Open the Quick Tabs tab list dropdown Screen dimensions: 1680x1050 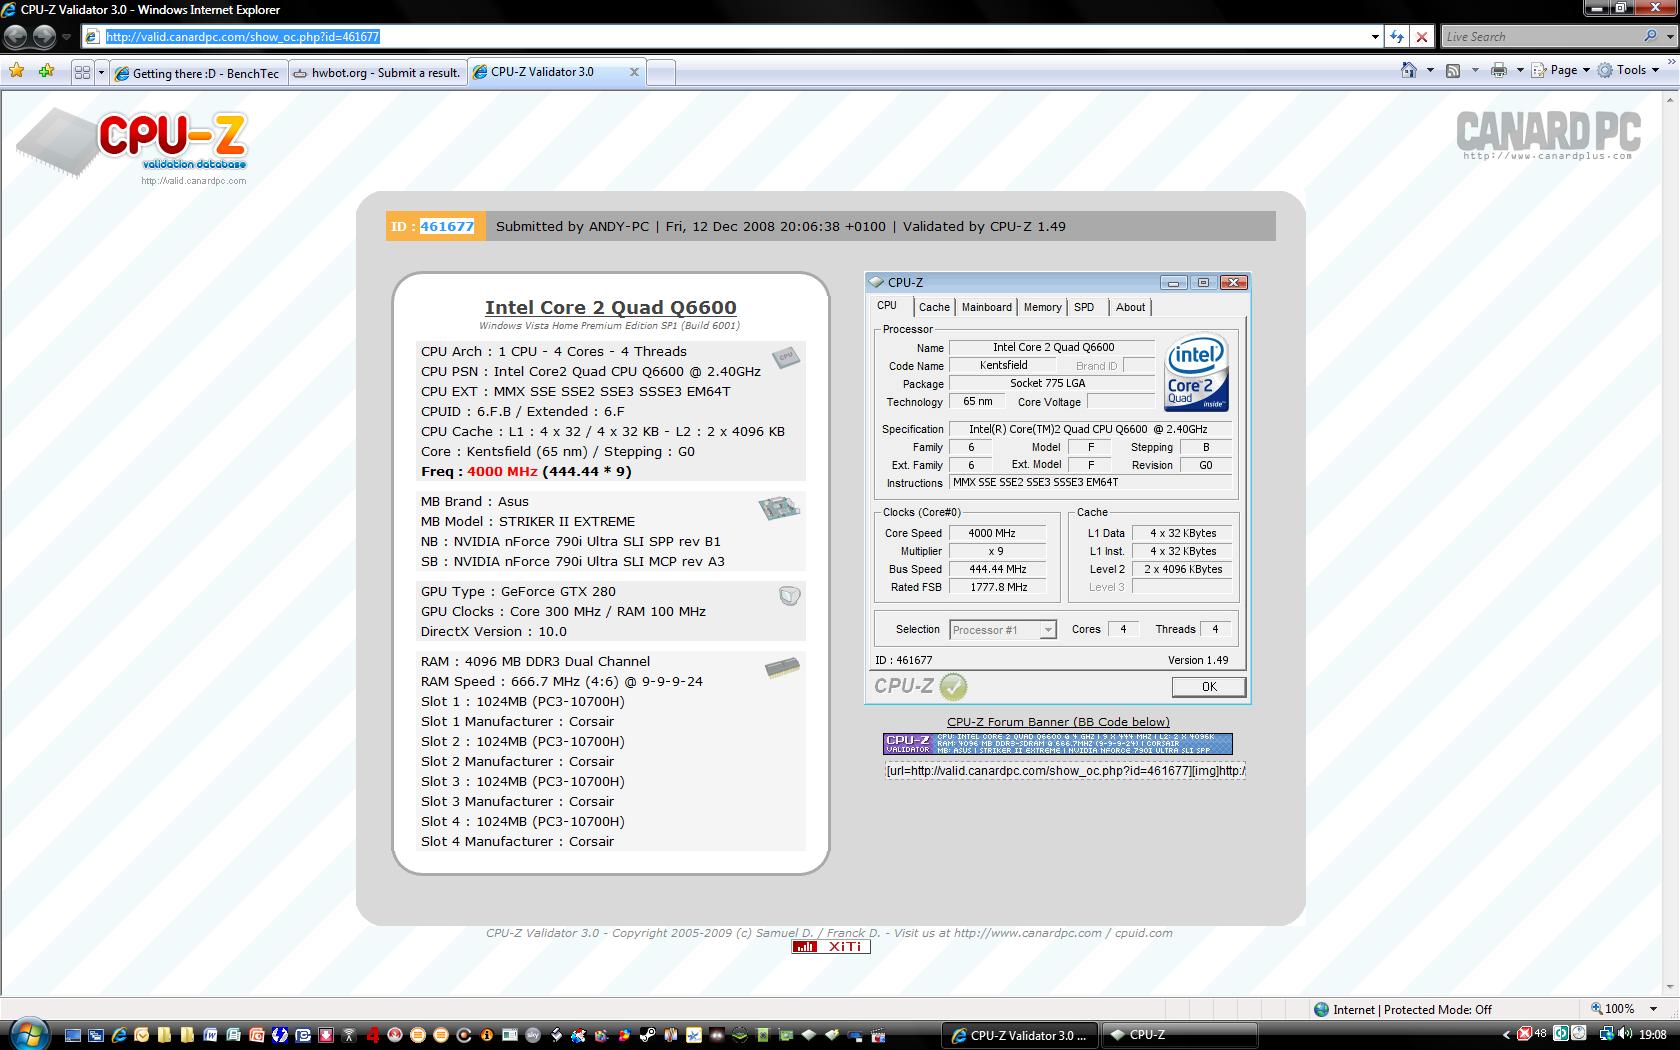click(x=101, y=72)
